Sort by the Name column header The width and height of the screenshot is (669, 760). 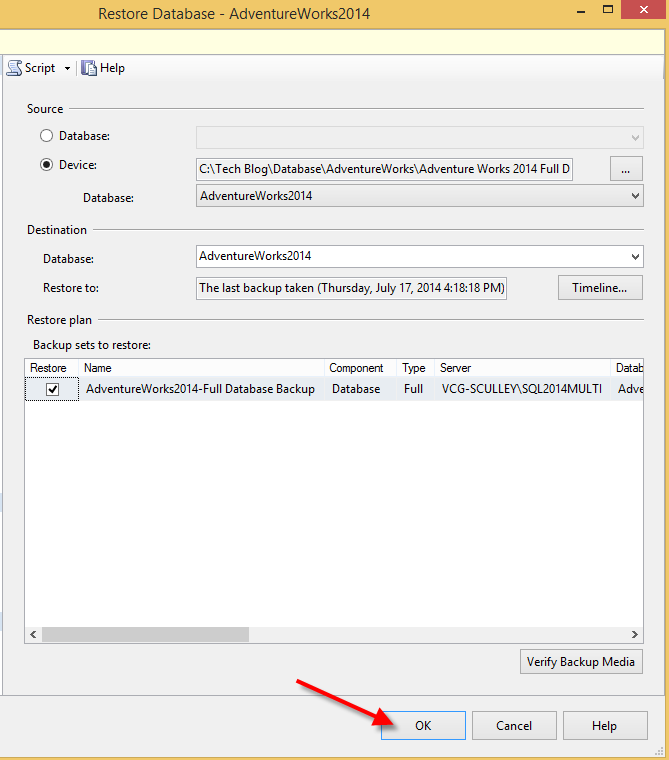[201, 368]
